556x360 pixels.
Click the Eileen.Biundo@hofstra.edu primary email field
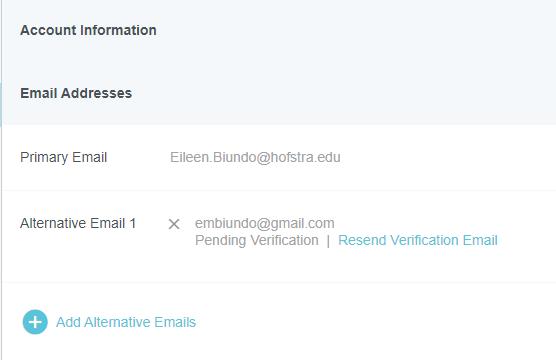click(x=255, y=157)
